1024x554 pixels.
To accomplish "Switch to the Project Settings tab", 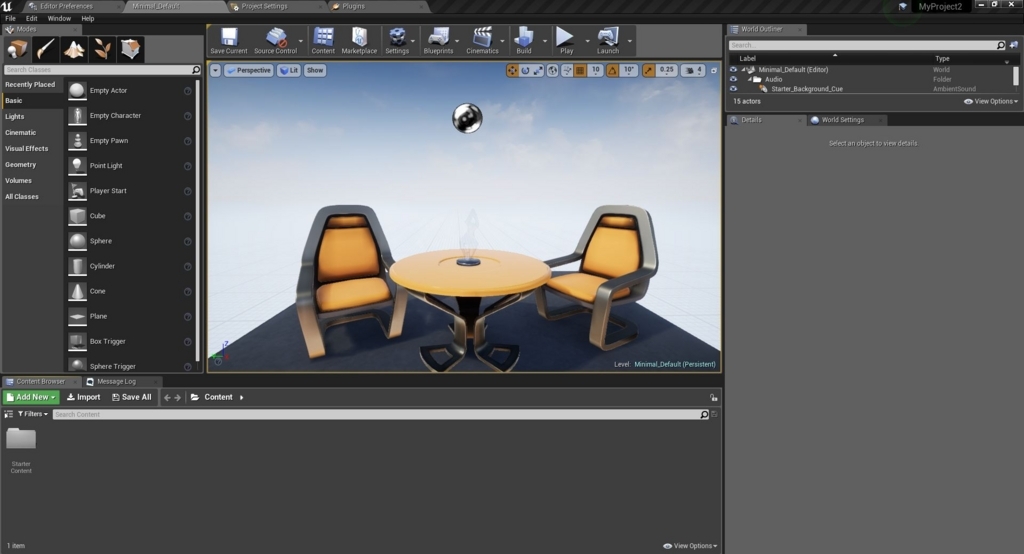I will coord(264,6).
